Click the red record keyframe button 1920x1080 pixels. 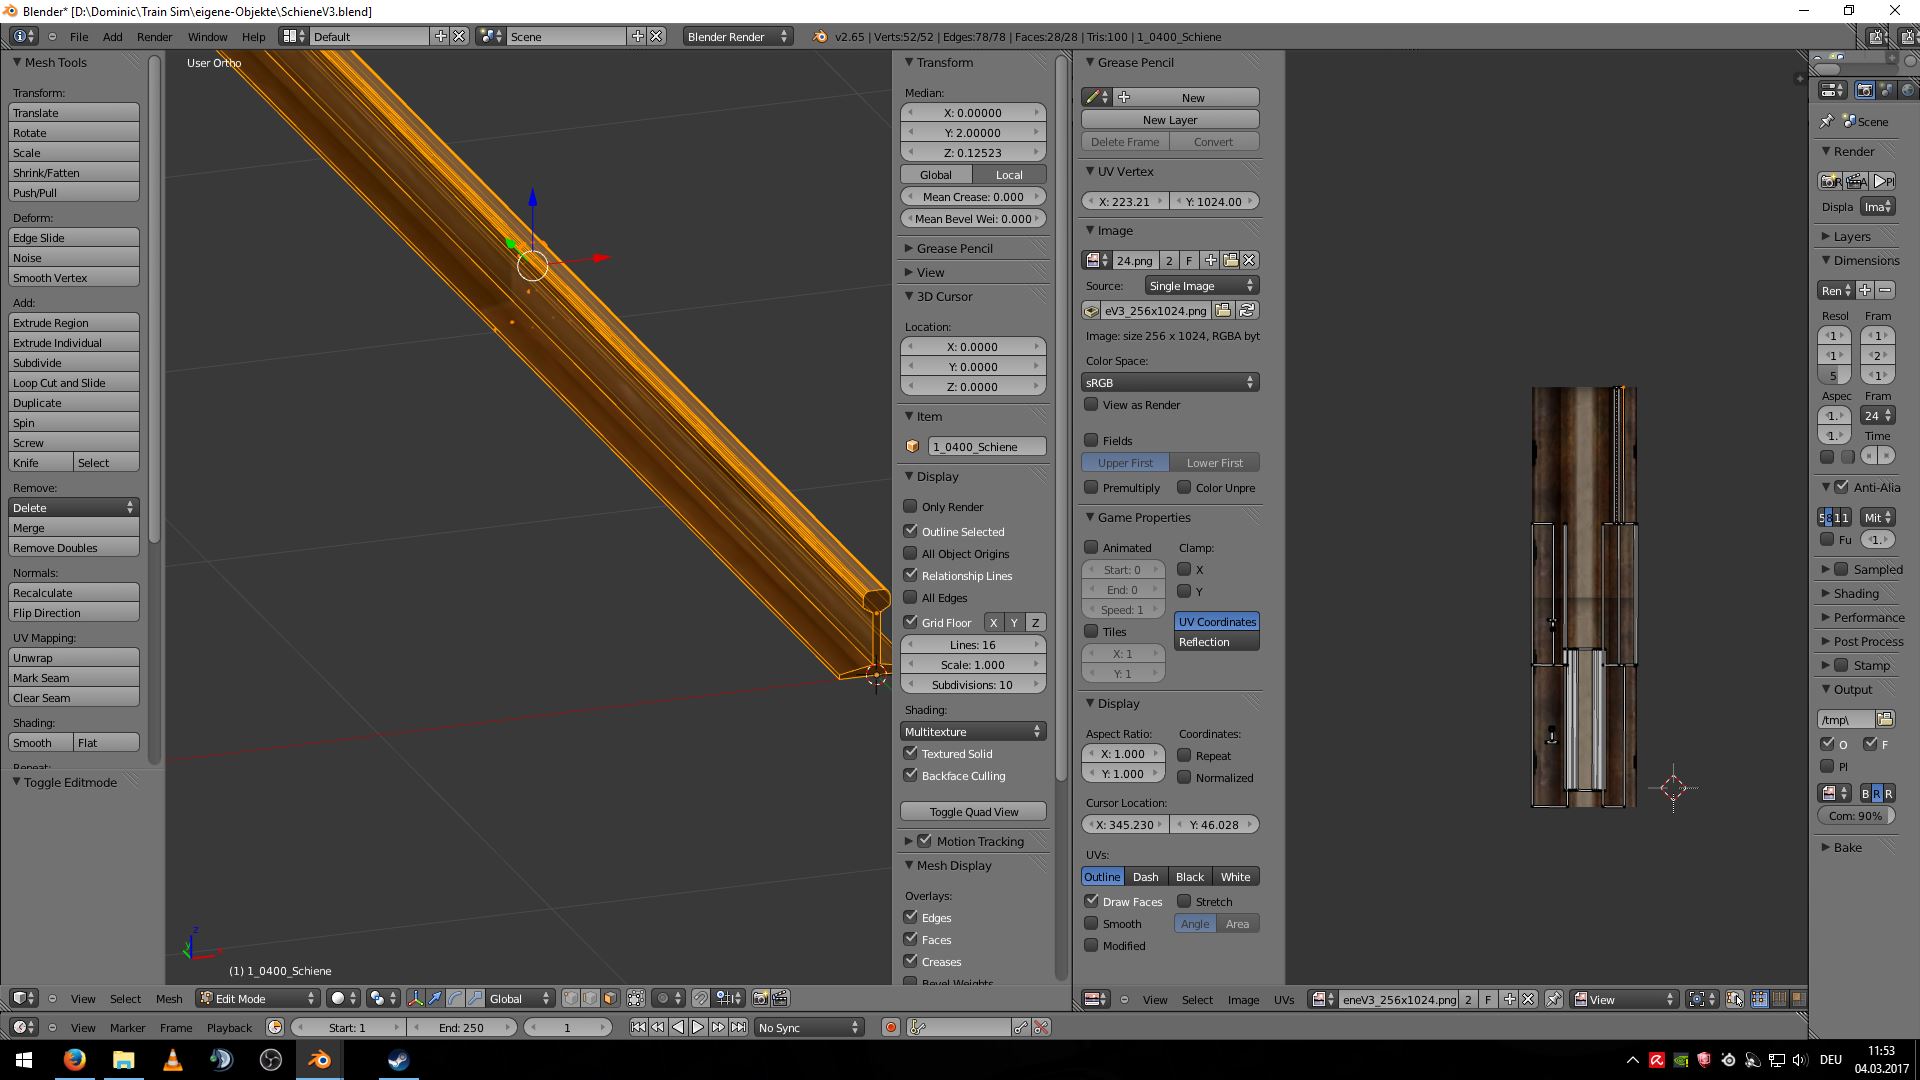890,1027
